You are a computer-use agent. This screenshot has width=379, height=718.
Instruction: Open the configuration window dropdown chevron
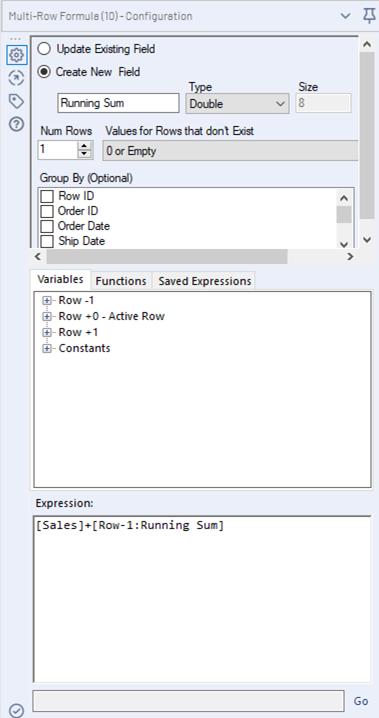click(x=346, y=16)
